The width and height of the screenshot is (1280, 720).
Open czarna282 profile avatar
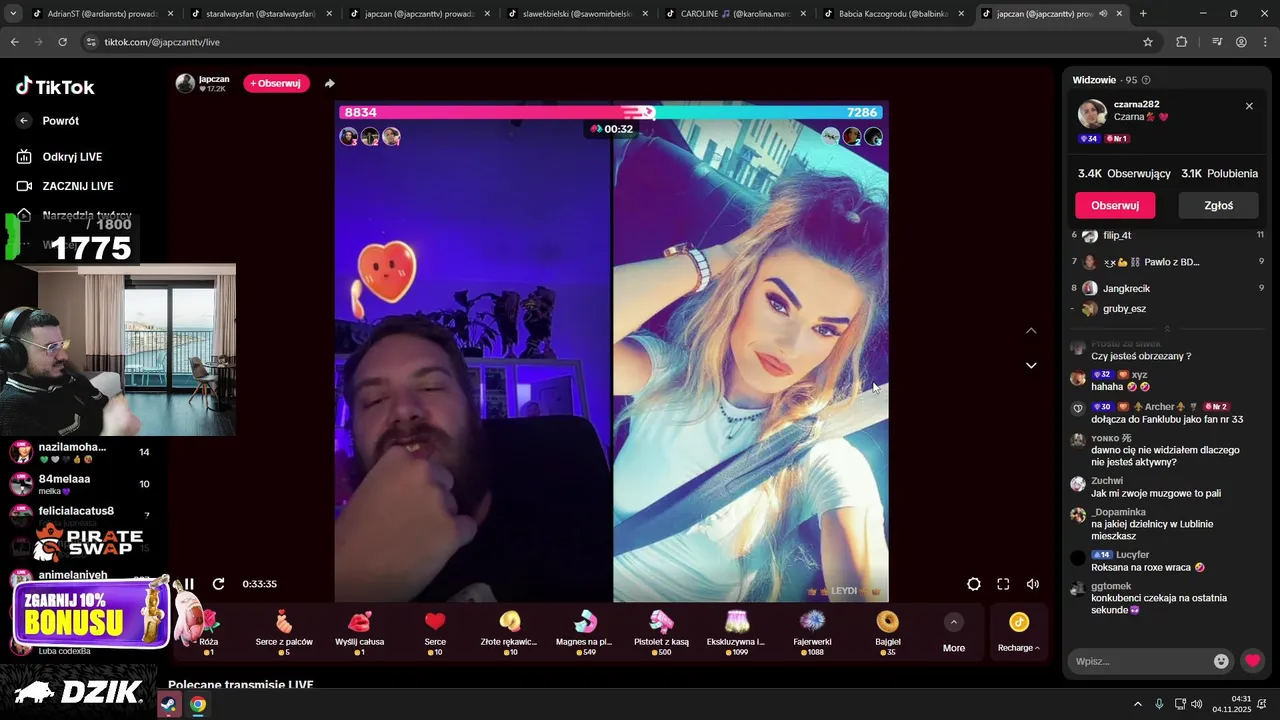(x=1091, y=113)
